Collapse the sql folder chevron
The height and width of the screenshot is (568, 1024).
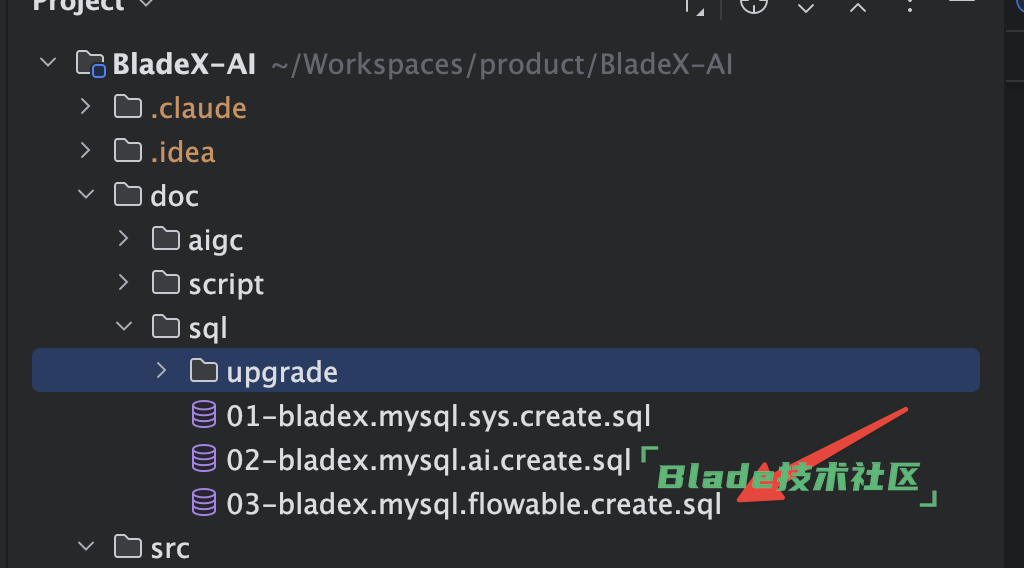[123, 326]
